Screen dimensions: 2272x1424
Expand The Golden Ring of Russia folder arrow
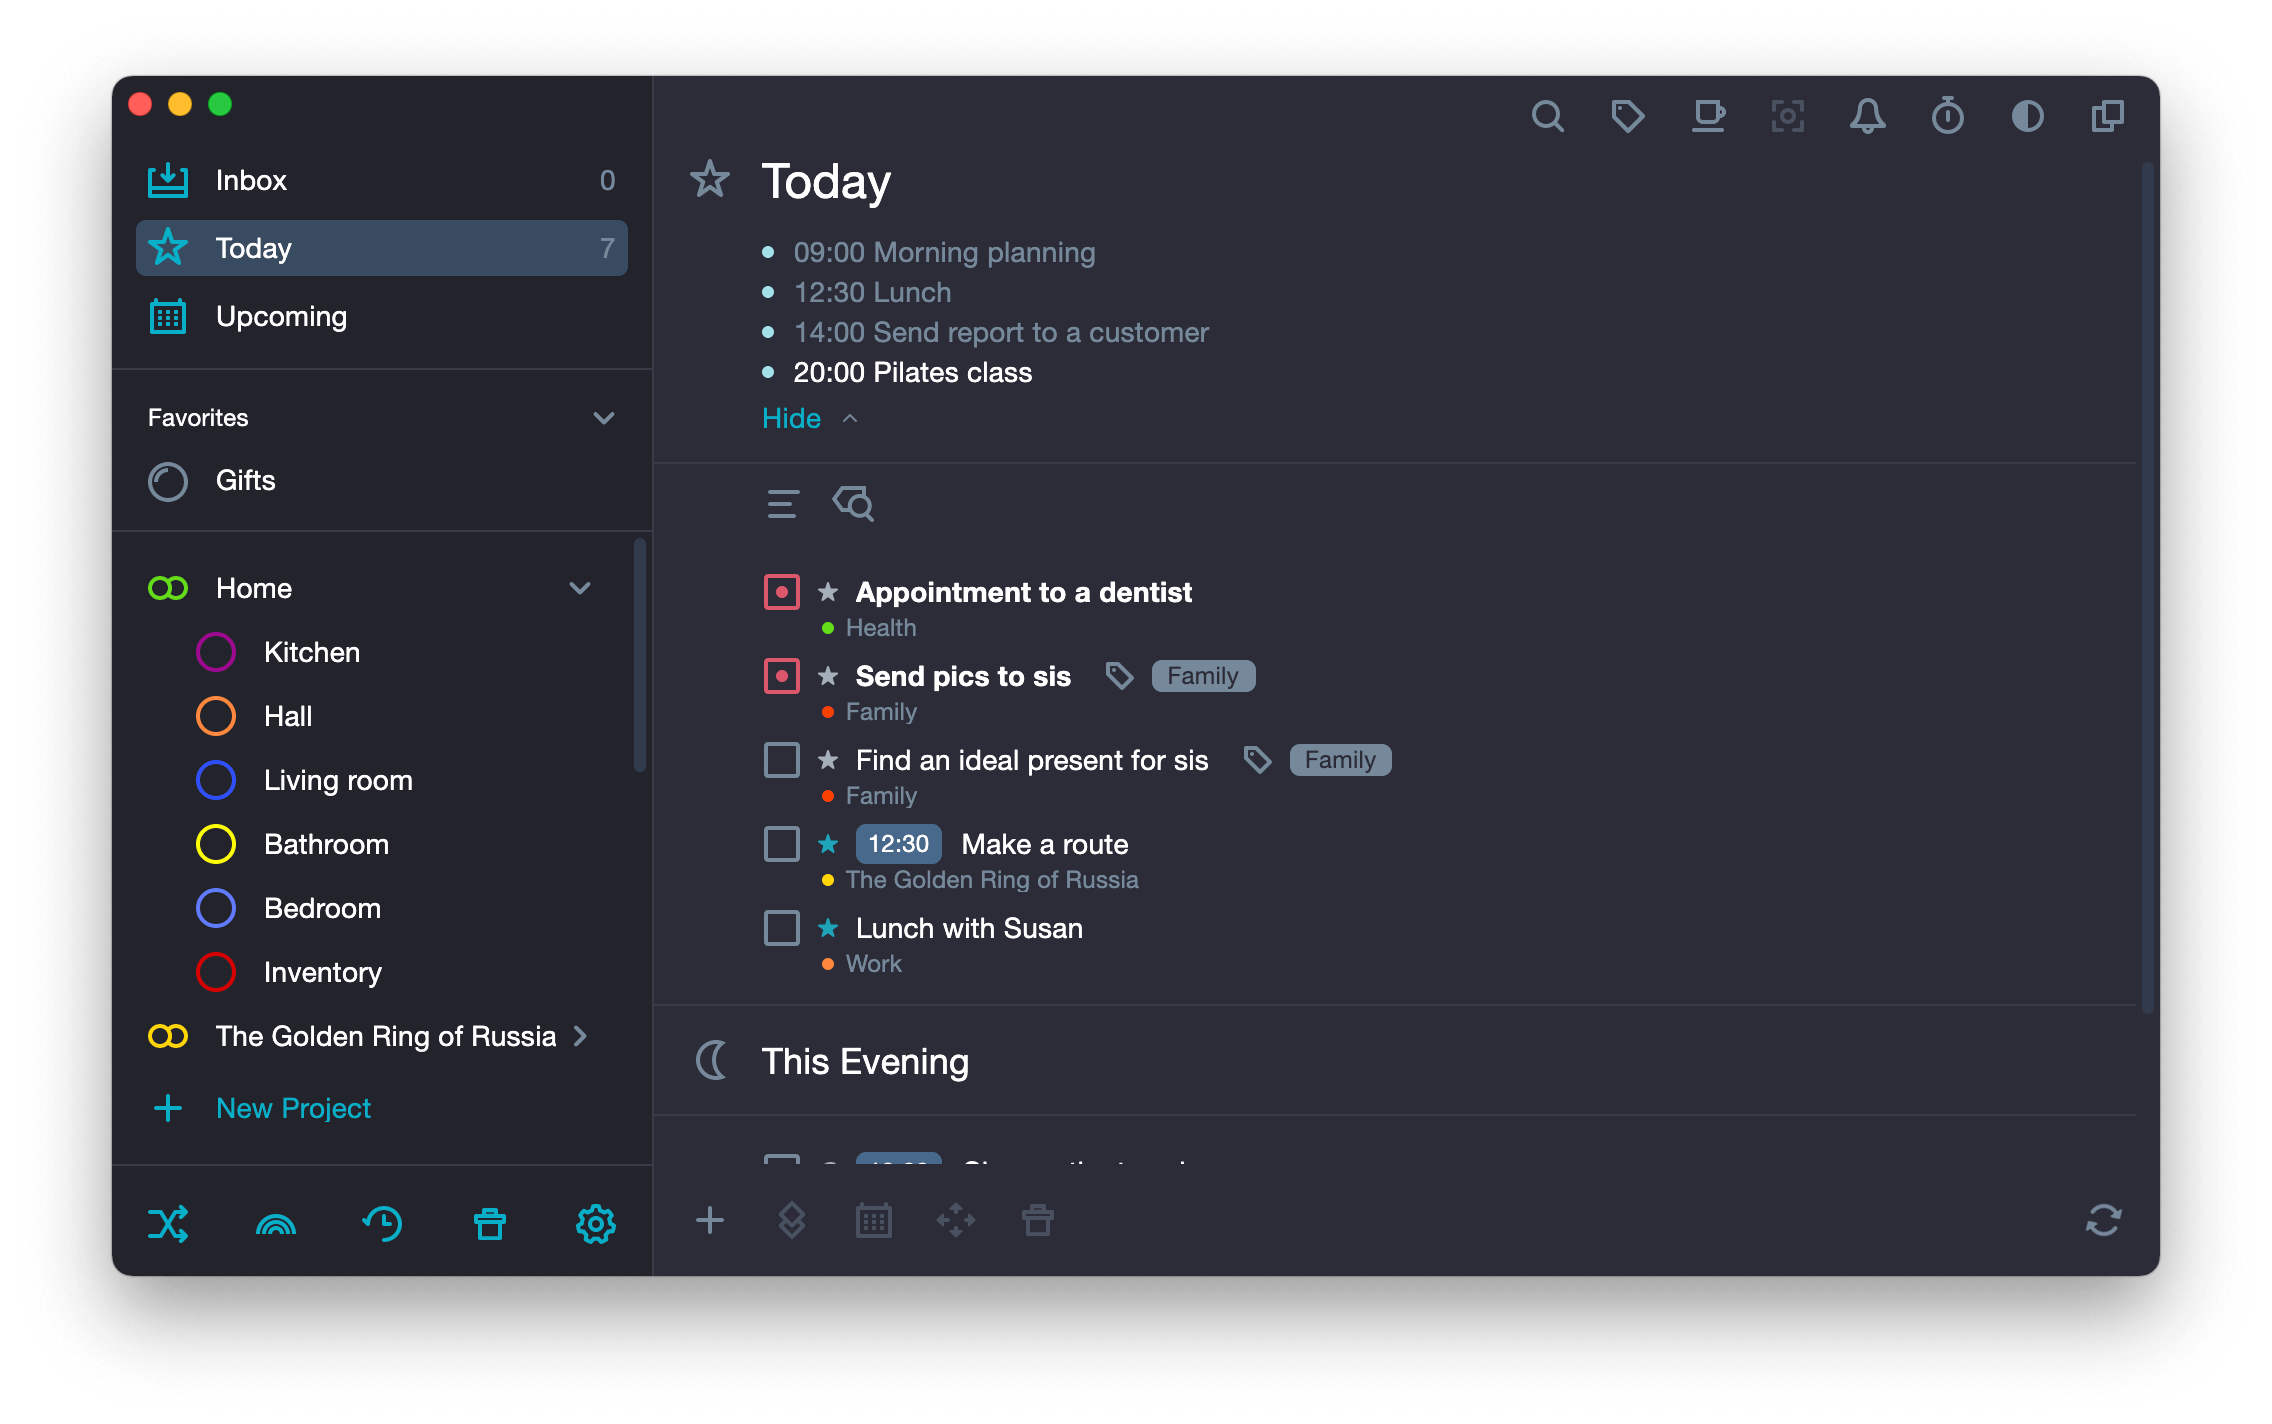pyautogui.click(x=580, y=1036)
